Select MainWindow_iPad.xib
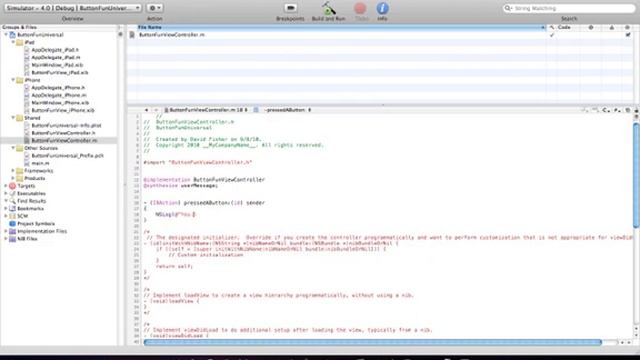This screenshot has height=360, width=640. pyautogui.click(x=57, y=65)
